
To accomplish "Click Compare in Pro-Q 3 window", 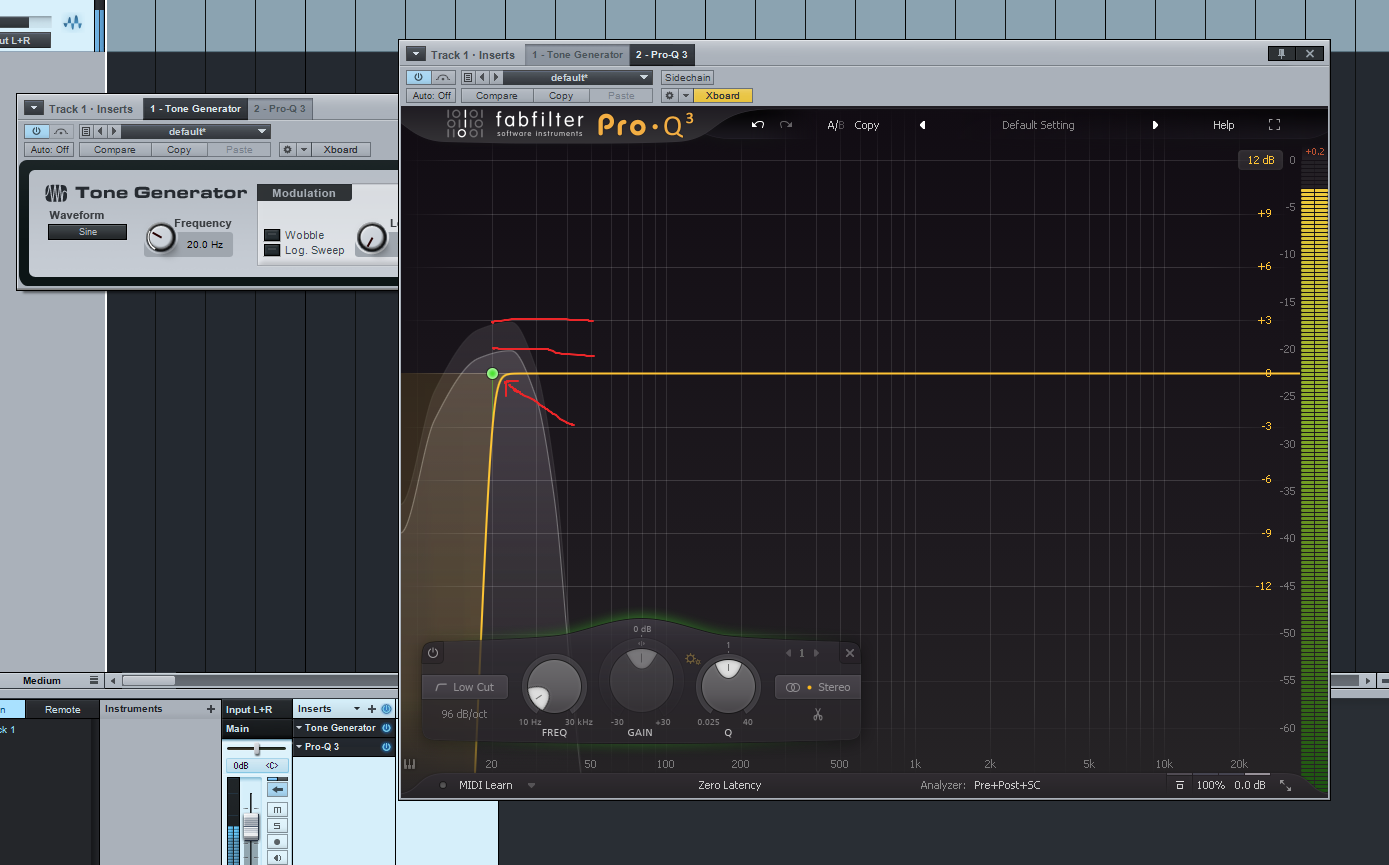I will (x=497, y=96).
